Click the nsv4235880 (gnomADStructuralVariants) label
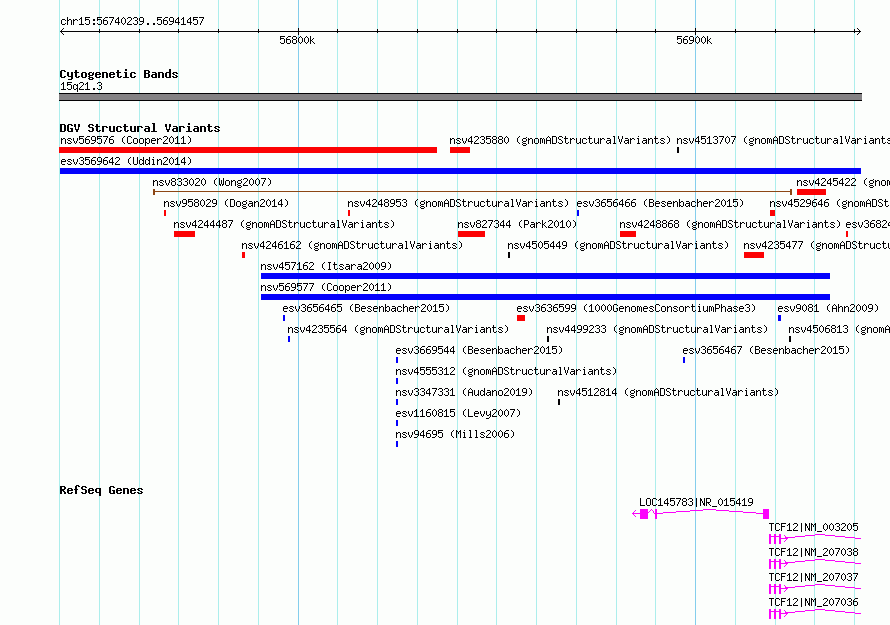The image size is (890, 625). [x=560, y=140]
